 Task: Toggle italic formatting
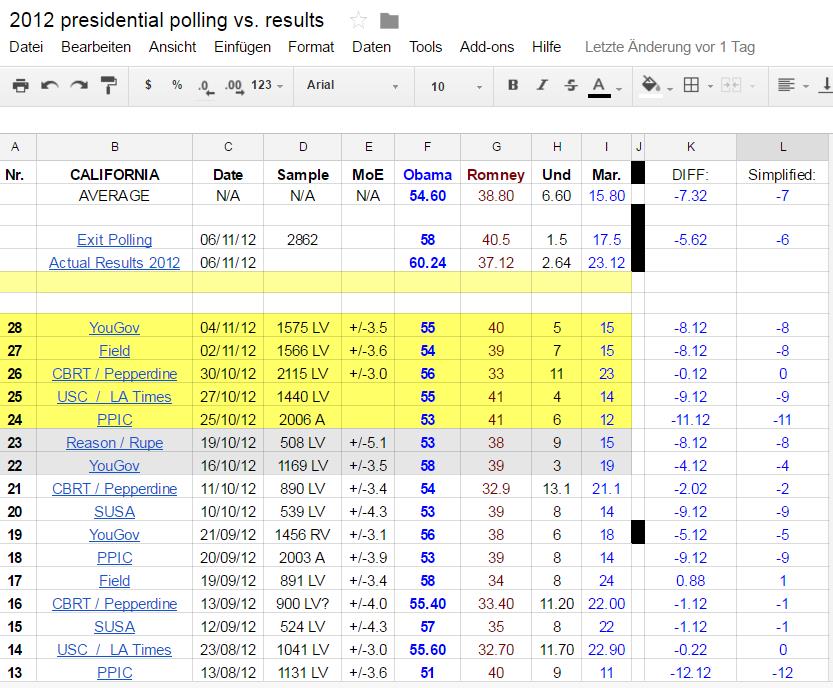[x=542, y=85]
